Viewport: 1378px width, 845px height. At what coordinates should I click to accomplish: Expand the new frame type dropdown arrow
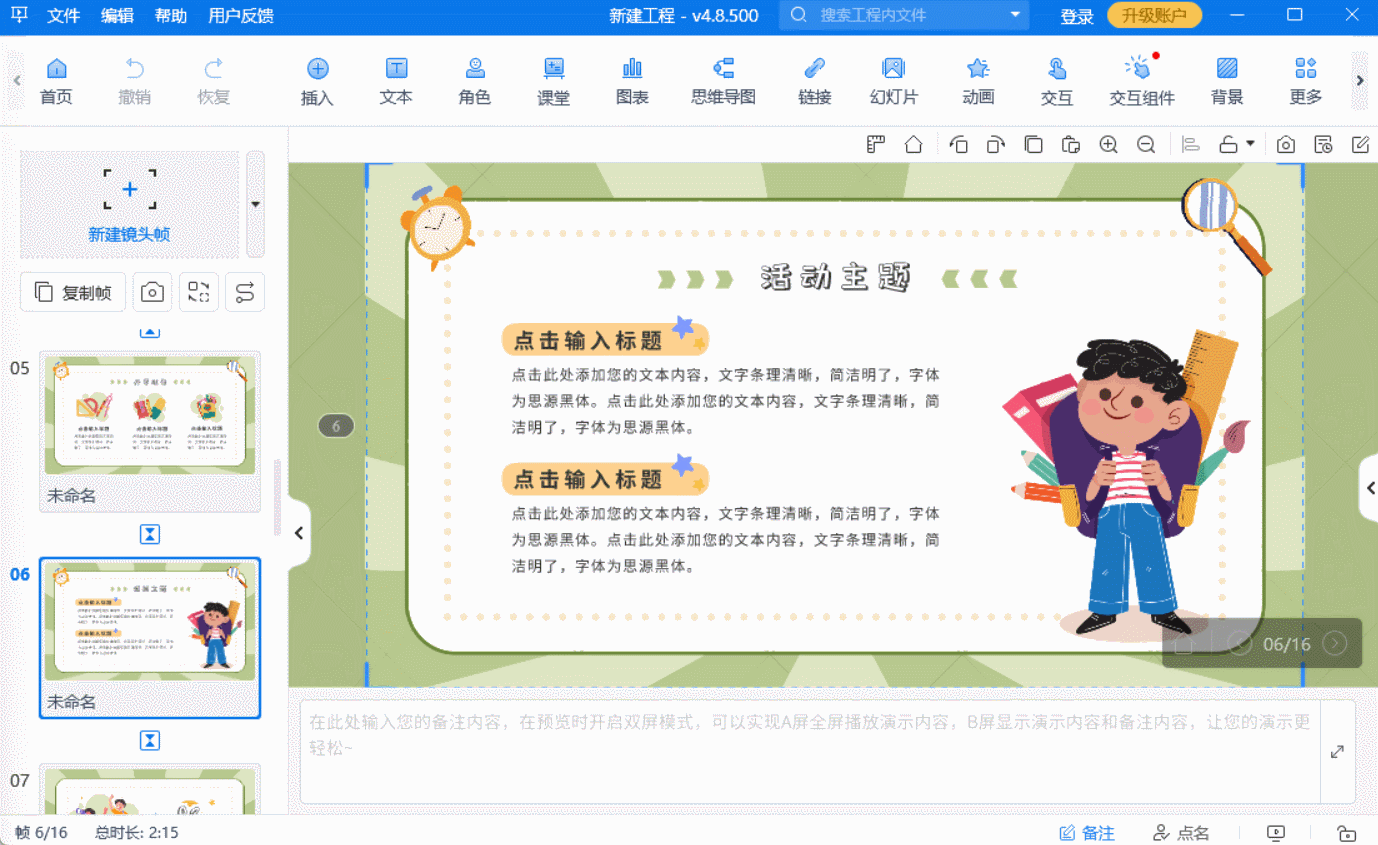255,205
